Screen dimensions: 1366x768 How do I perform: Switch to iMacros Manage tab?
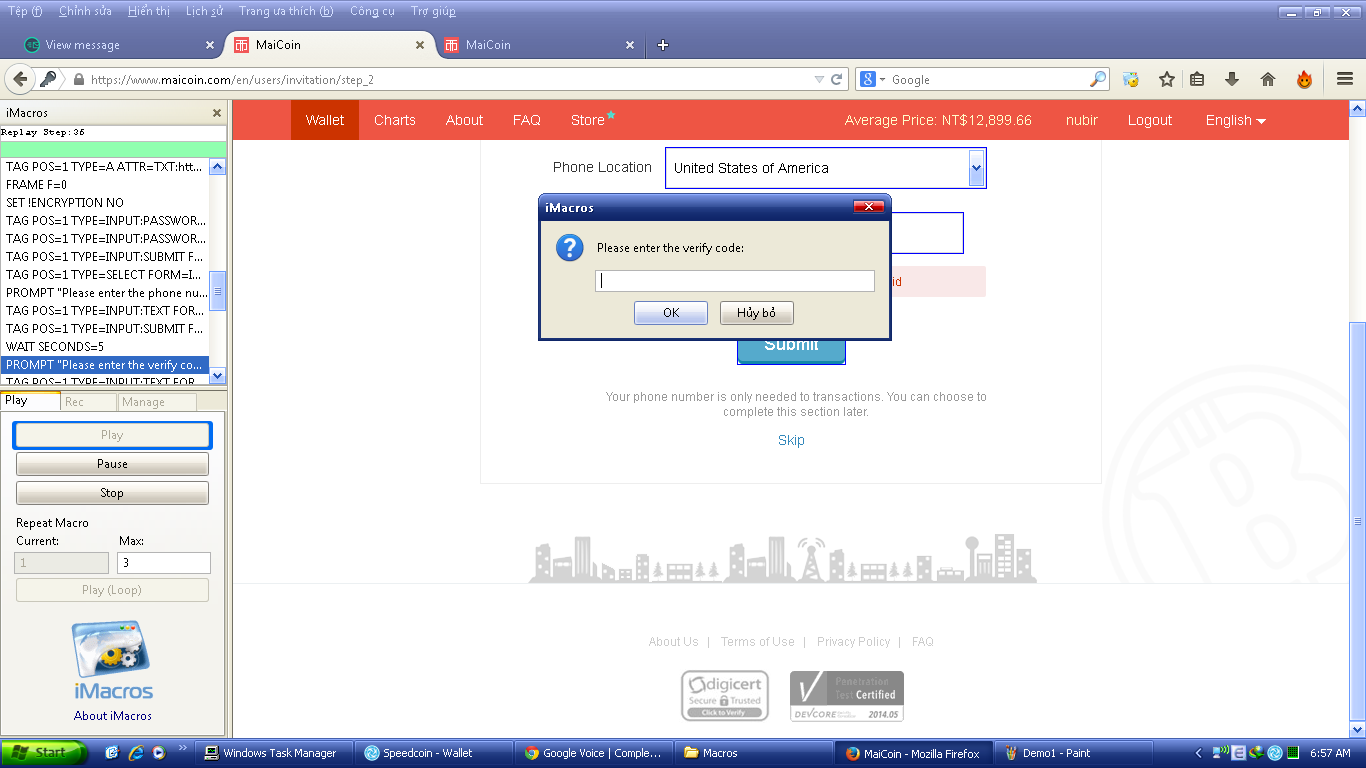(x=157, y=402)
